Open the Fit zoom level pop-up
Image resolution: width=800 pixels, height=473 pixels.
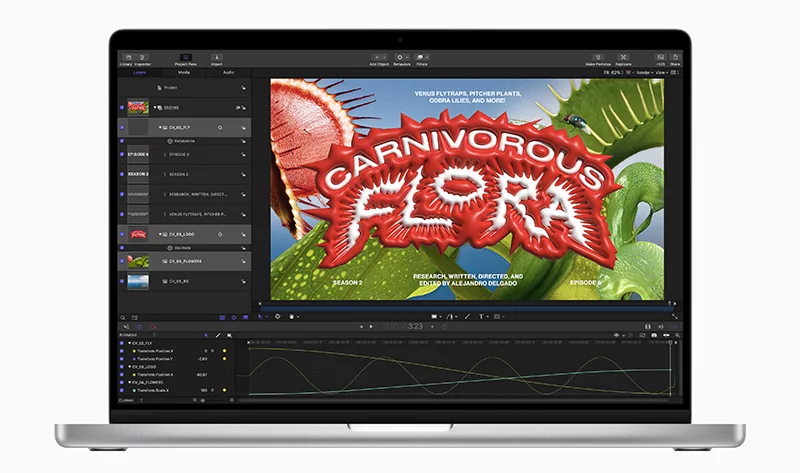pos(614,73)
